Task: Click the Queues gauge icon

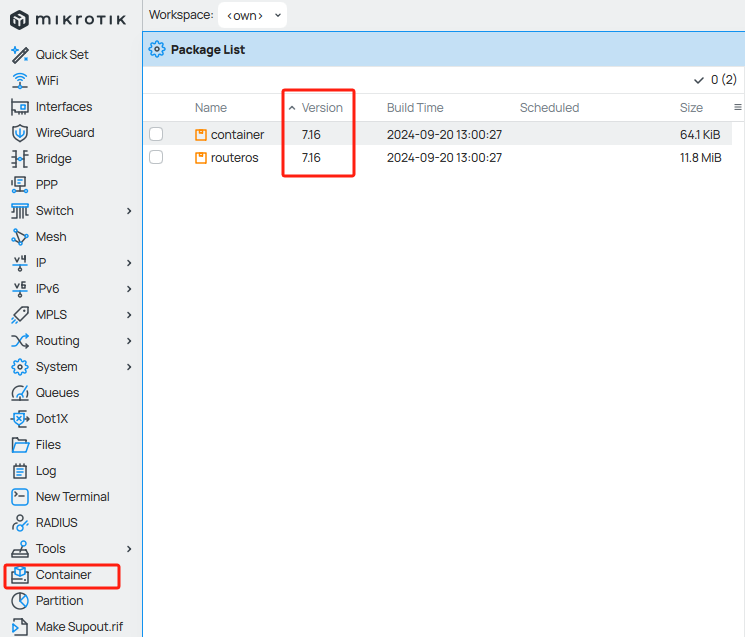Action: 19,393
